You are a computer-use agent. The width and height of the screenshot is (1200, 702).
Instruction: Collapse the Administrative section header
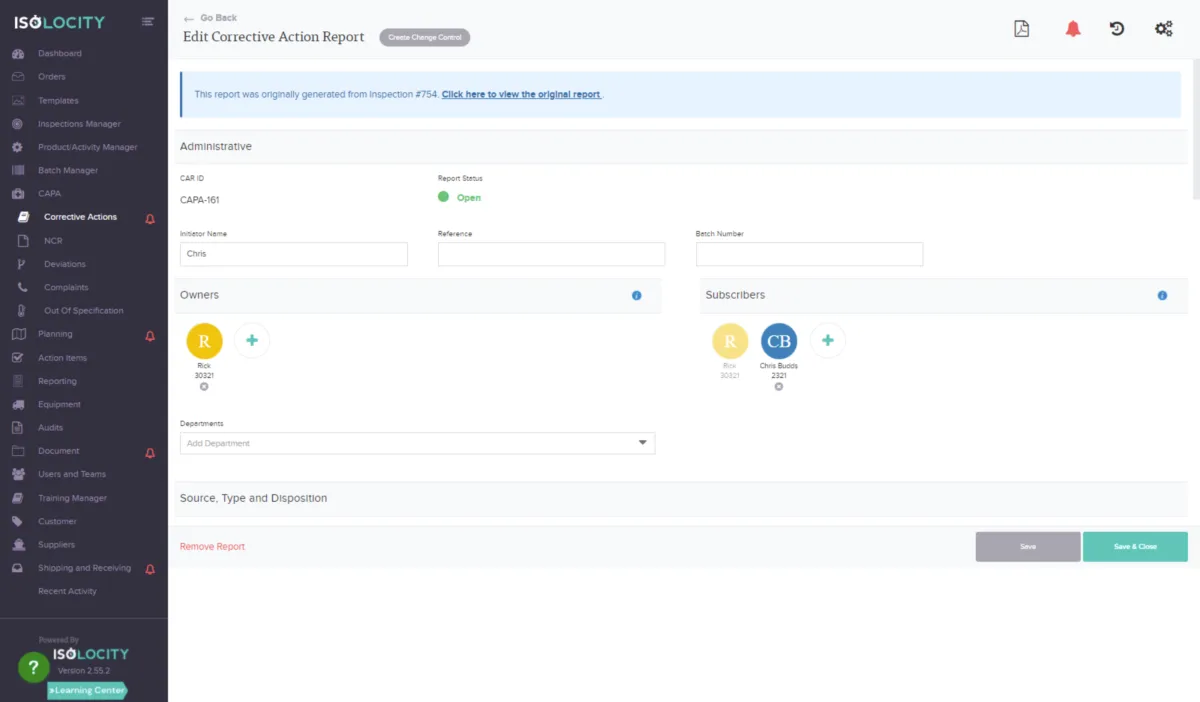pyautogui.click(x=681, y=146)
